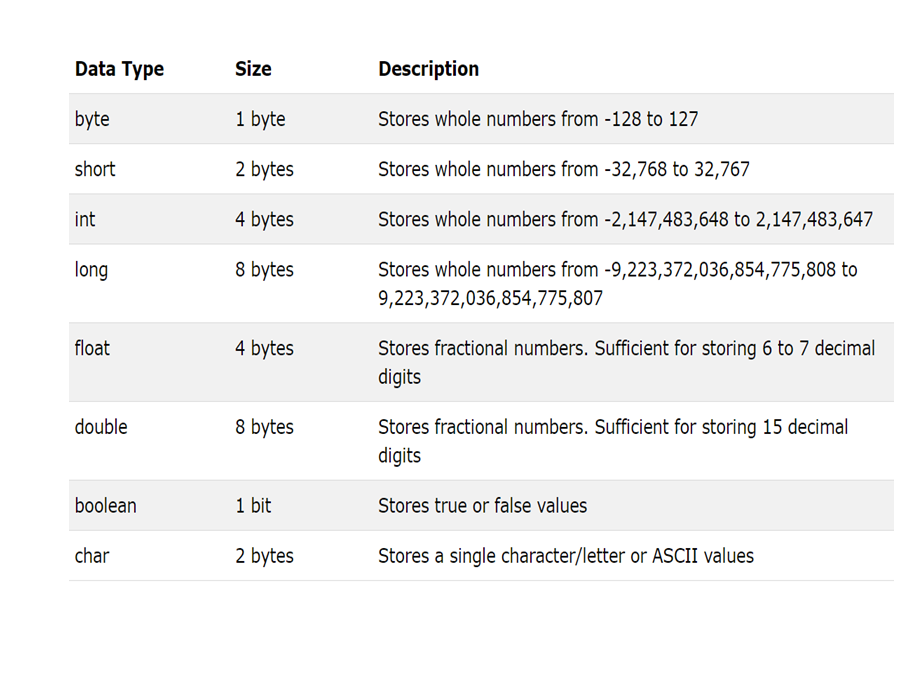Select the "char" data type cell
Screen dimensions: 920x692
click(92, 556)
